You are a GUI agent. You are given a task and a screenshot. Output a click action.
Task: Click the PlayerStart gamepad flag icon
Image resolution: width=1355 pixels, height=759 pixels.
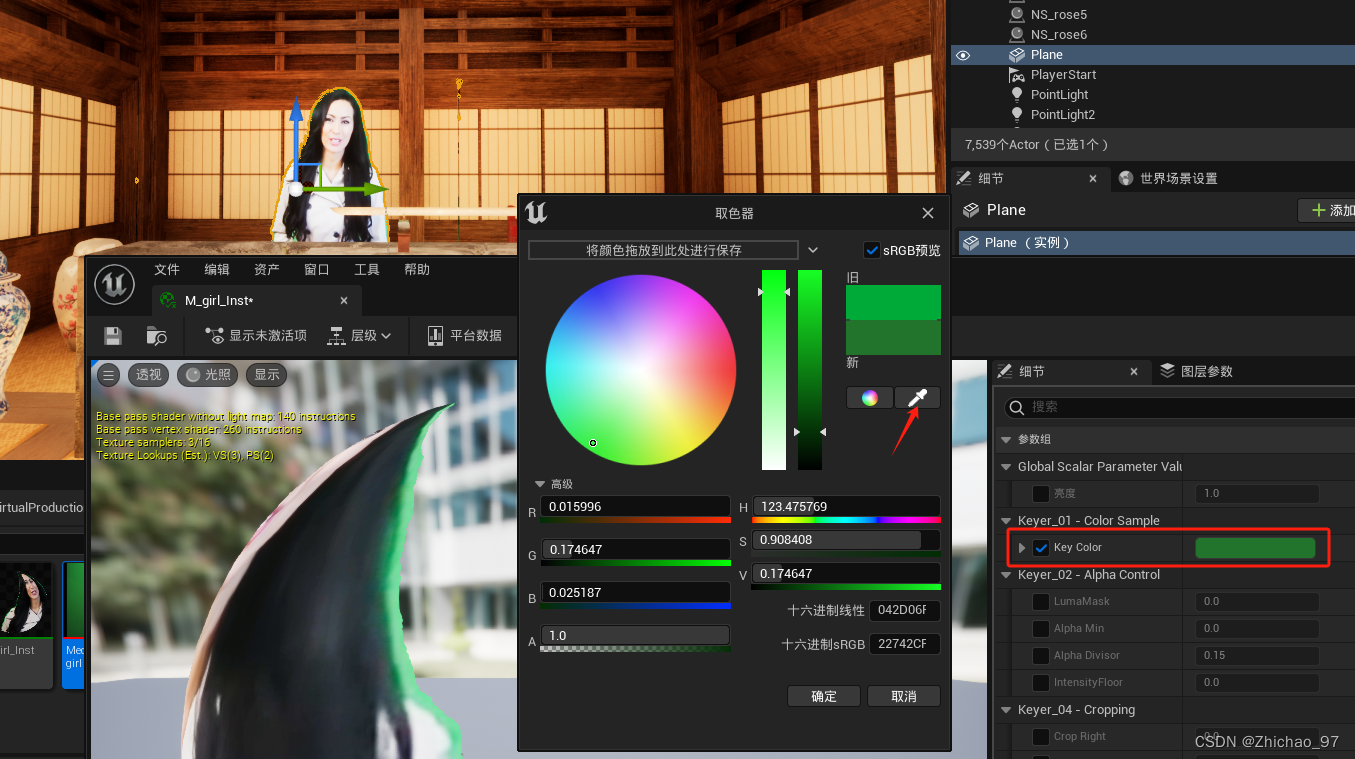point(1017,75)
